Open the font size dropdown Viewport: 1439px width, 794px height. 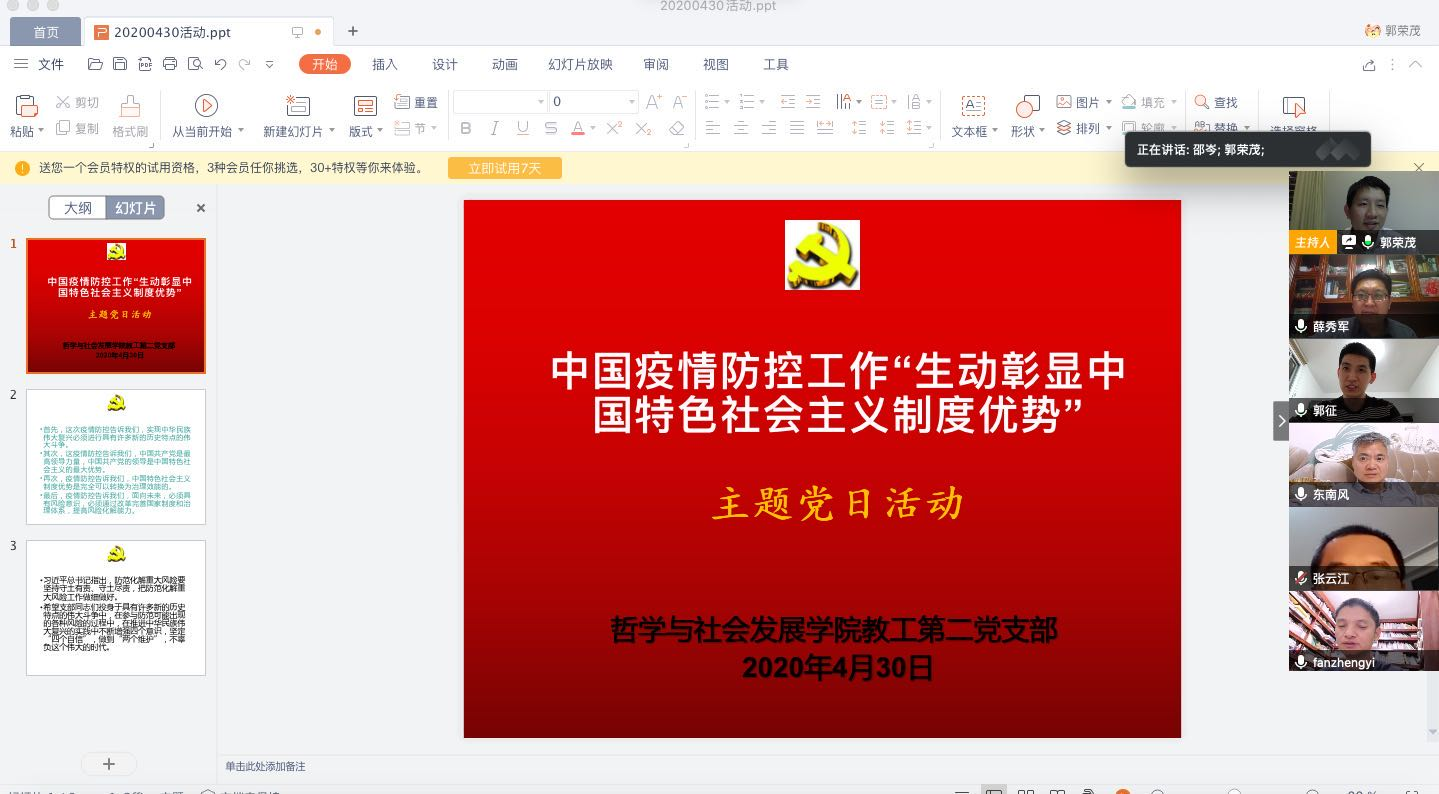coord(631,102)
